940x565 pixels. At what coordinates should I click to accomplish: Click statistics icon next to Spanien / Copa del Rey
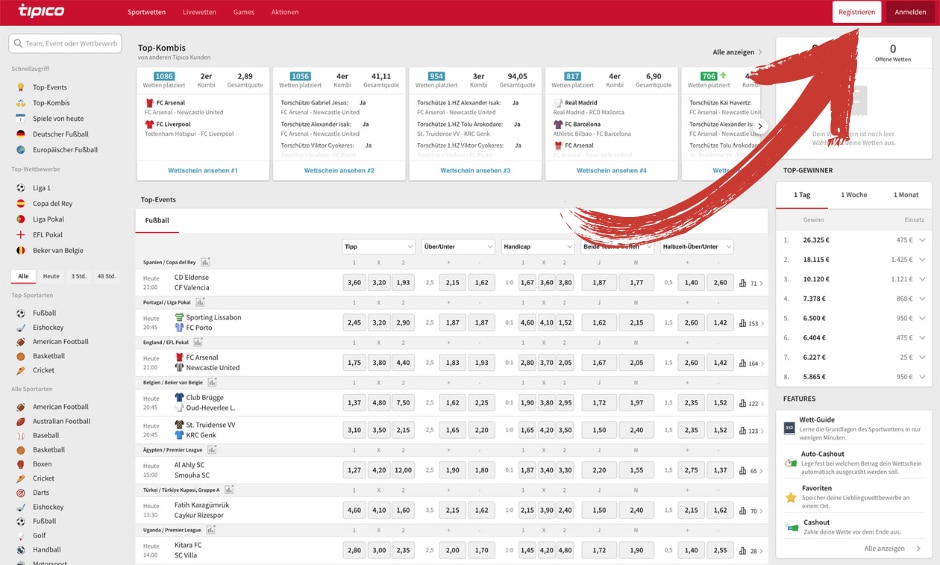(x=205, y=262)
